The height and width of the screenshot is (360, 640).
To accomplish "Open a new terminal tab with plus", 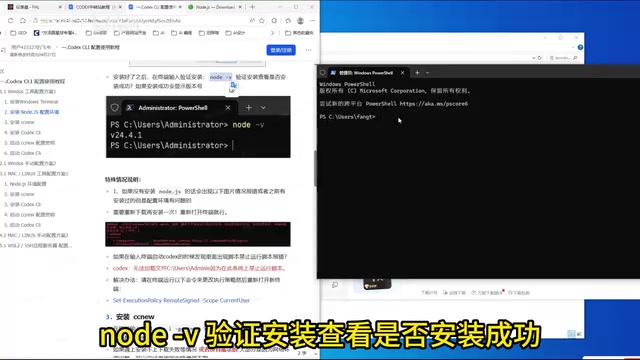I will point(417,73).
